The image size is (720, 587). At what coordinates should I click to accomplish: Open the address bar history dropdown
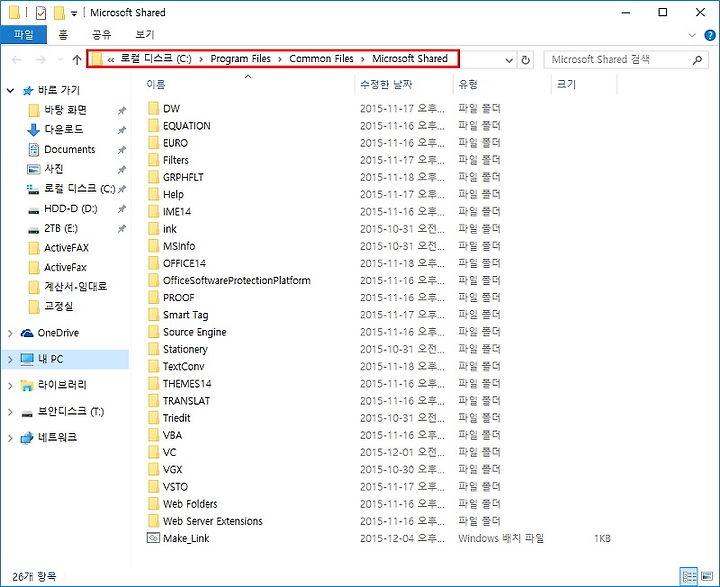[509, 60]
